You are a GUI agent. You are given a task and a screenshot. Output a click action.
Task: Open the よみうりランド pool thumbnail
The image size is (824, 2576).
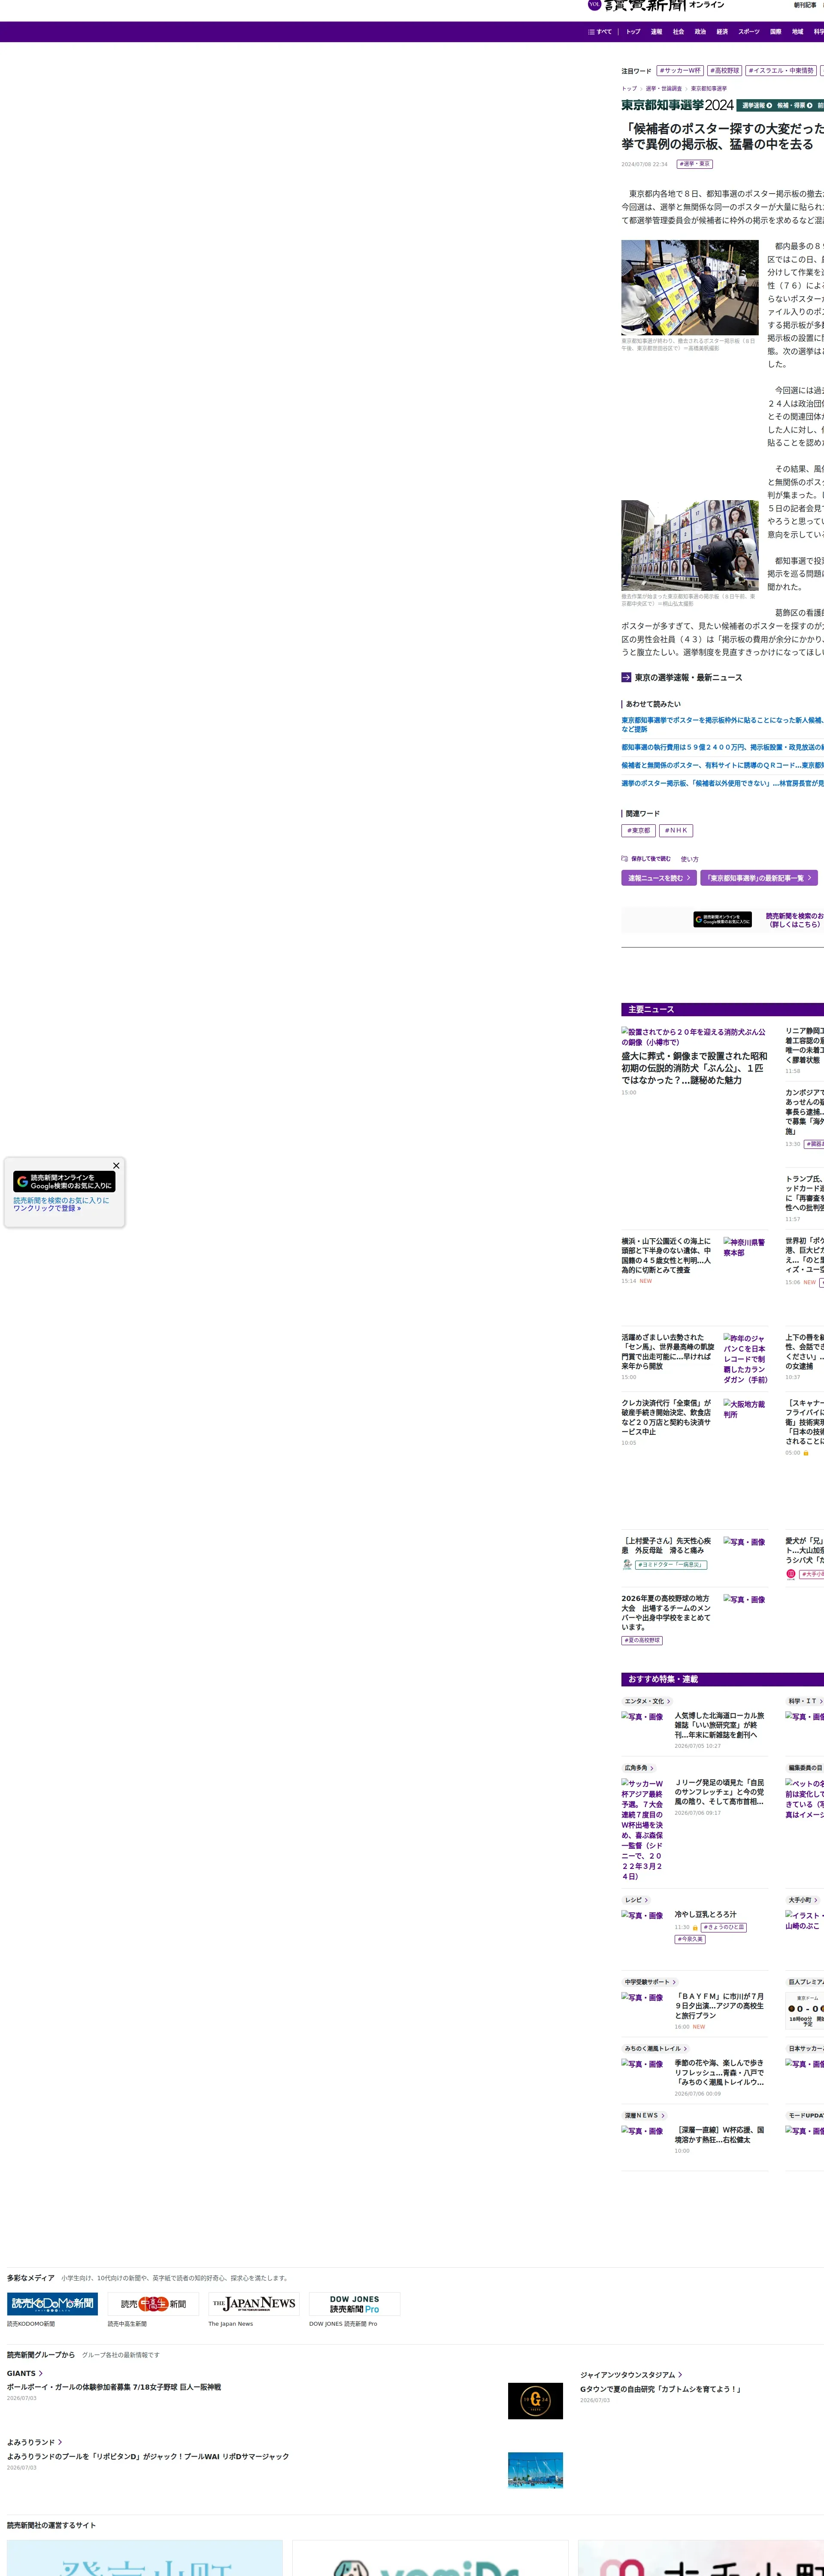pos(535,2470)
